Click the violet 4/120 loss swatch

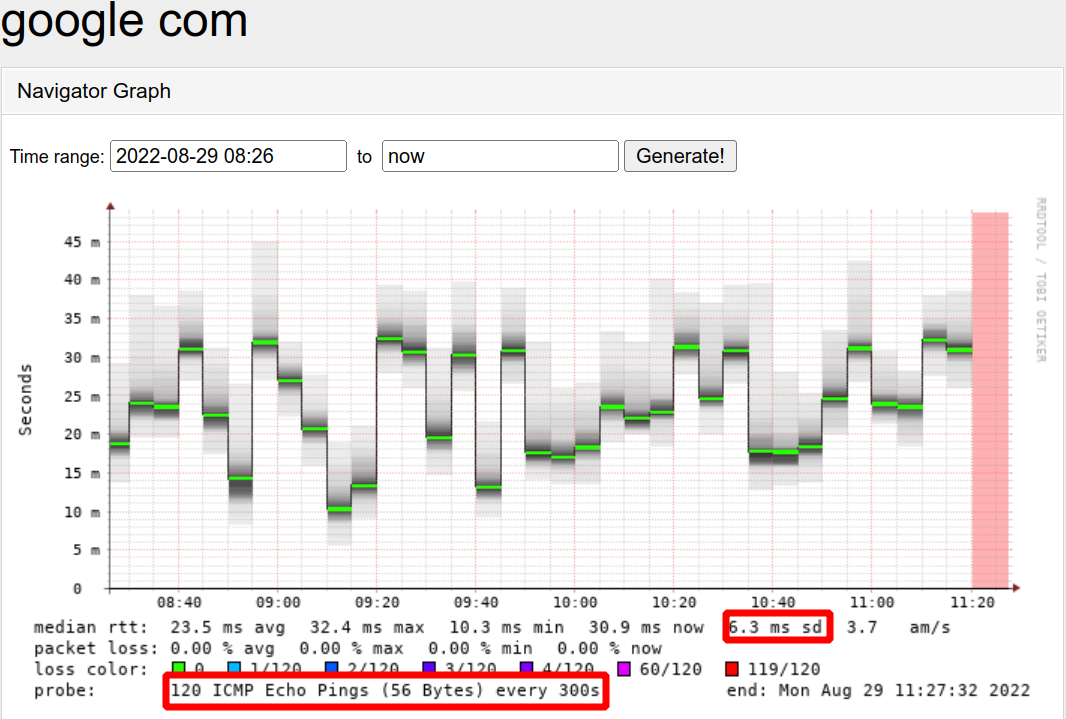point(526,669)
